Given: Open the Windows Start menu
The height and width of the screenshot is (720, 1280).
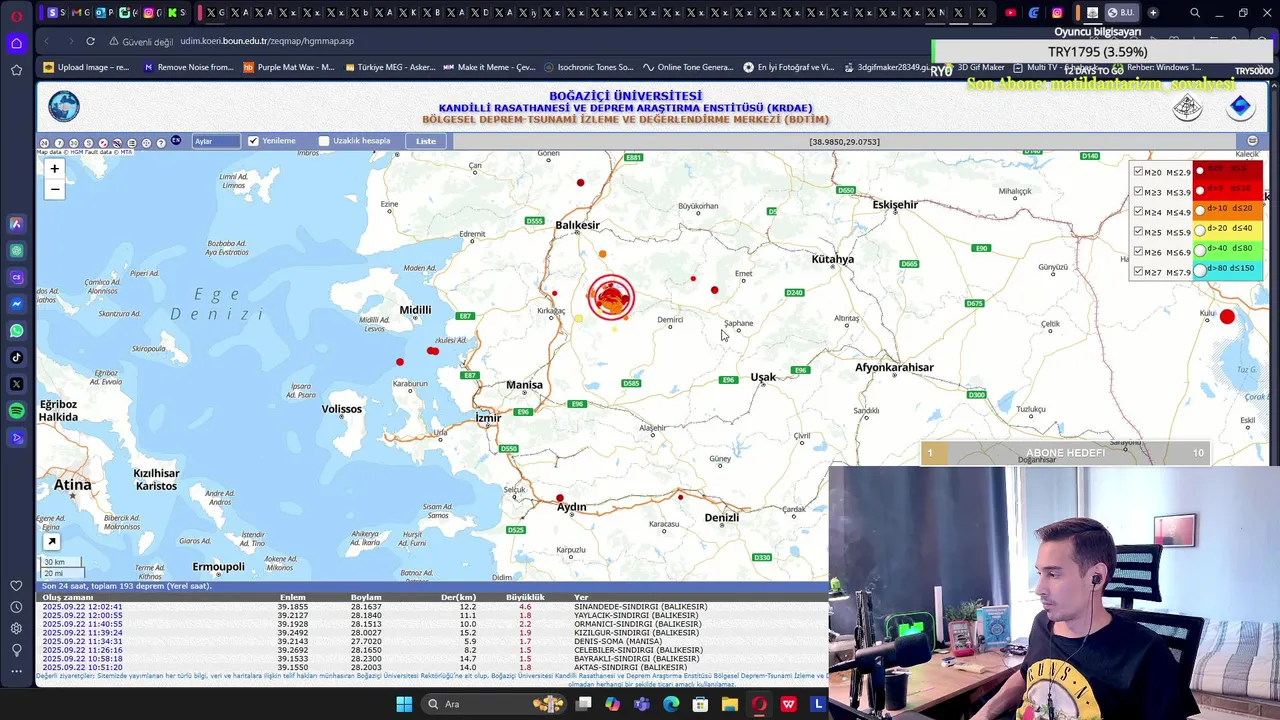Looking at the screenshot, I should tap(404, 704).
